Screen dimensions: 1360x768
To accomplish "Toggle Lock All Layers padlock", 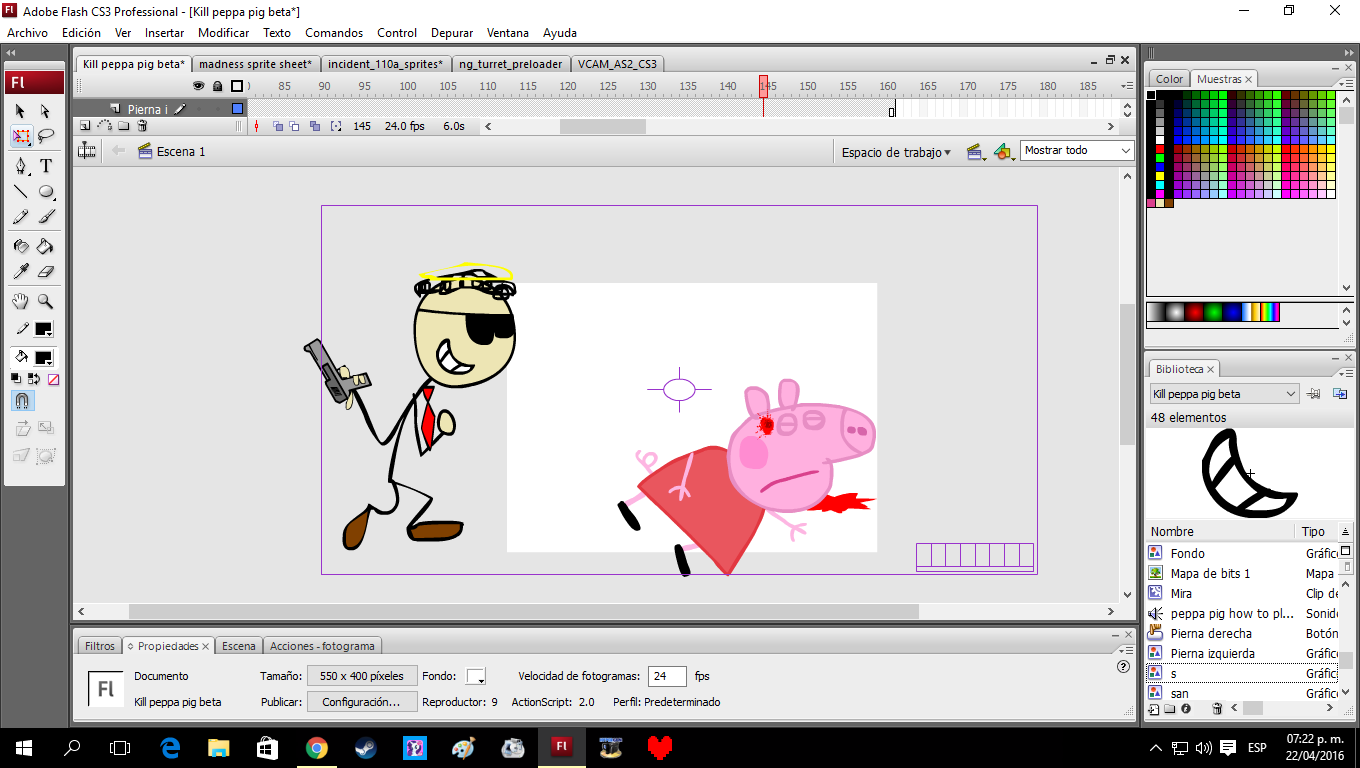I will click(217, 87).
